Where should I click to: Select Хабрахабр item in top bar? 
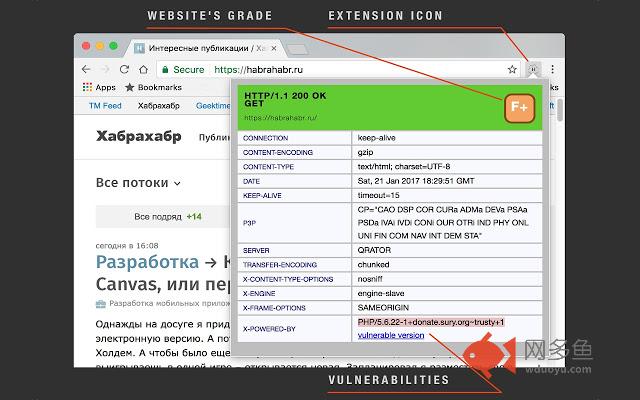tap(158, 106)
